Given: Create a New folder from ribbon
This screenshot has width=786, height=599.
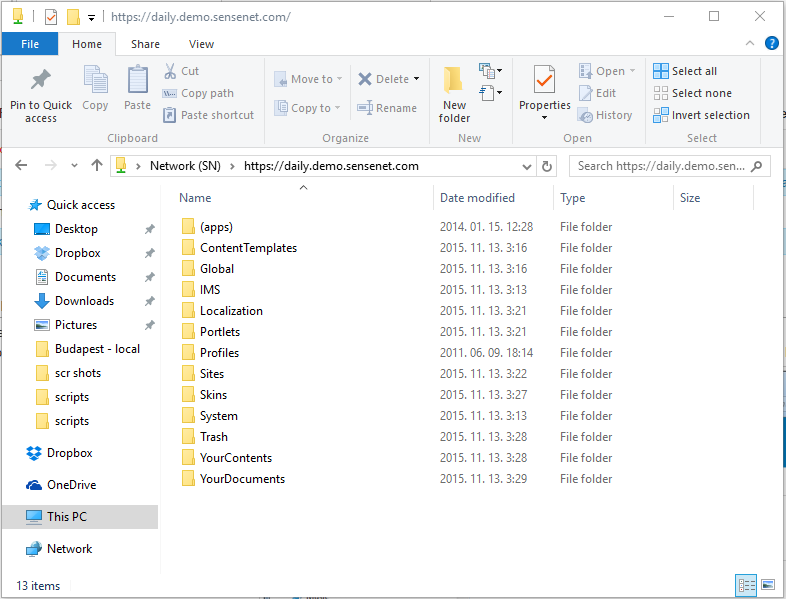Looking at the screenshot, I should (454, 95).
